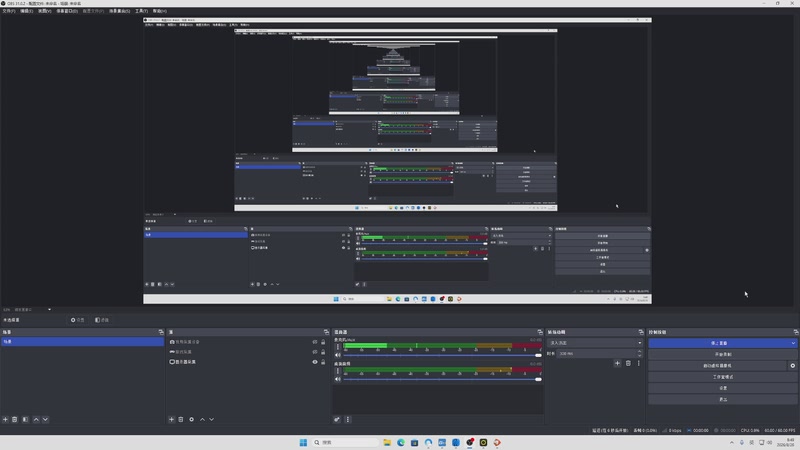Move the selected scene down
The width and height of the screenshot is (800, 450).
point(45,419)
